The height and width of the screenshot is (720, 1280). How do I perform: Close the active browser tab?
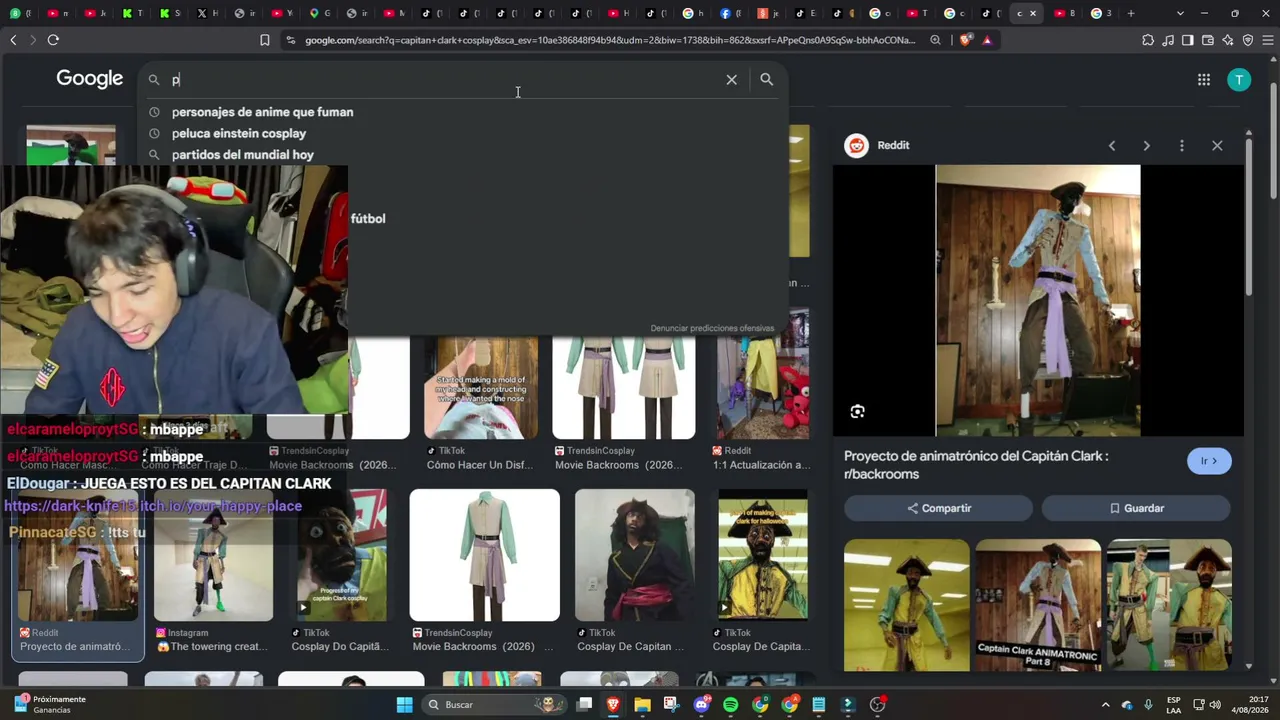pyautogui.click(x=1033, y=13)
